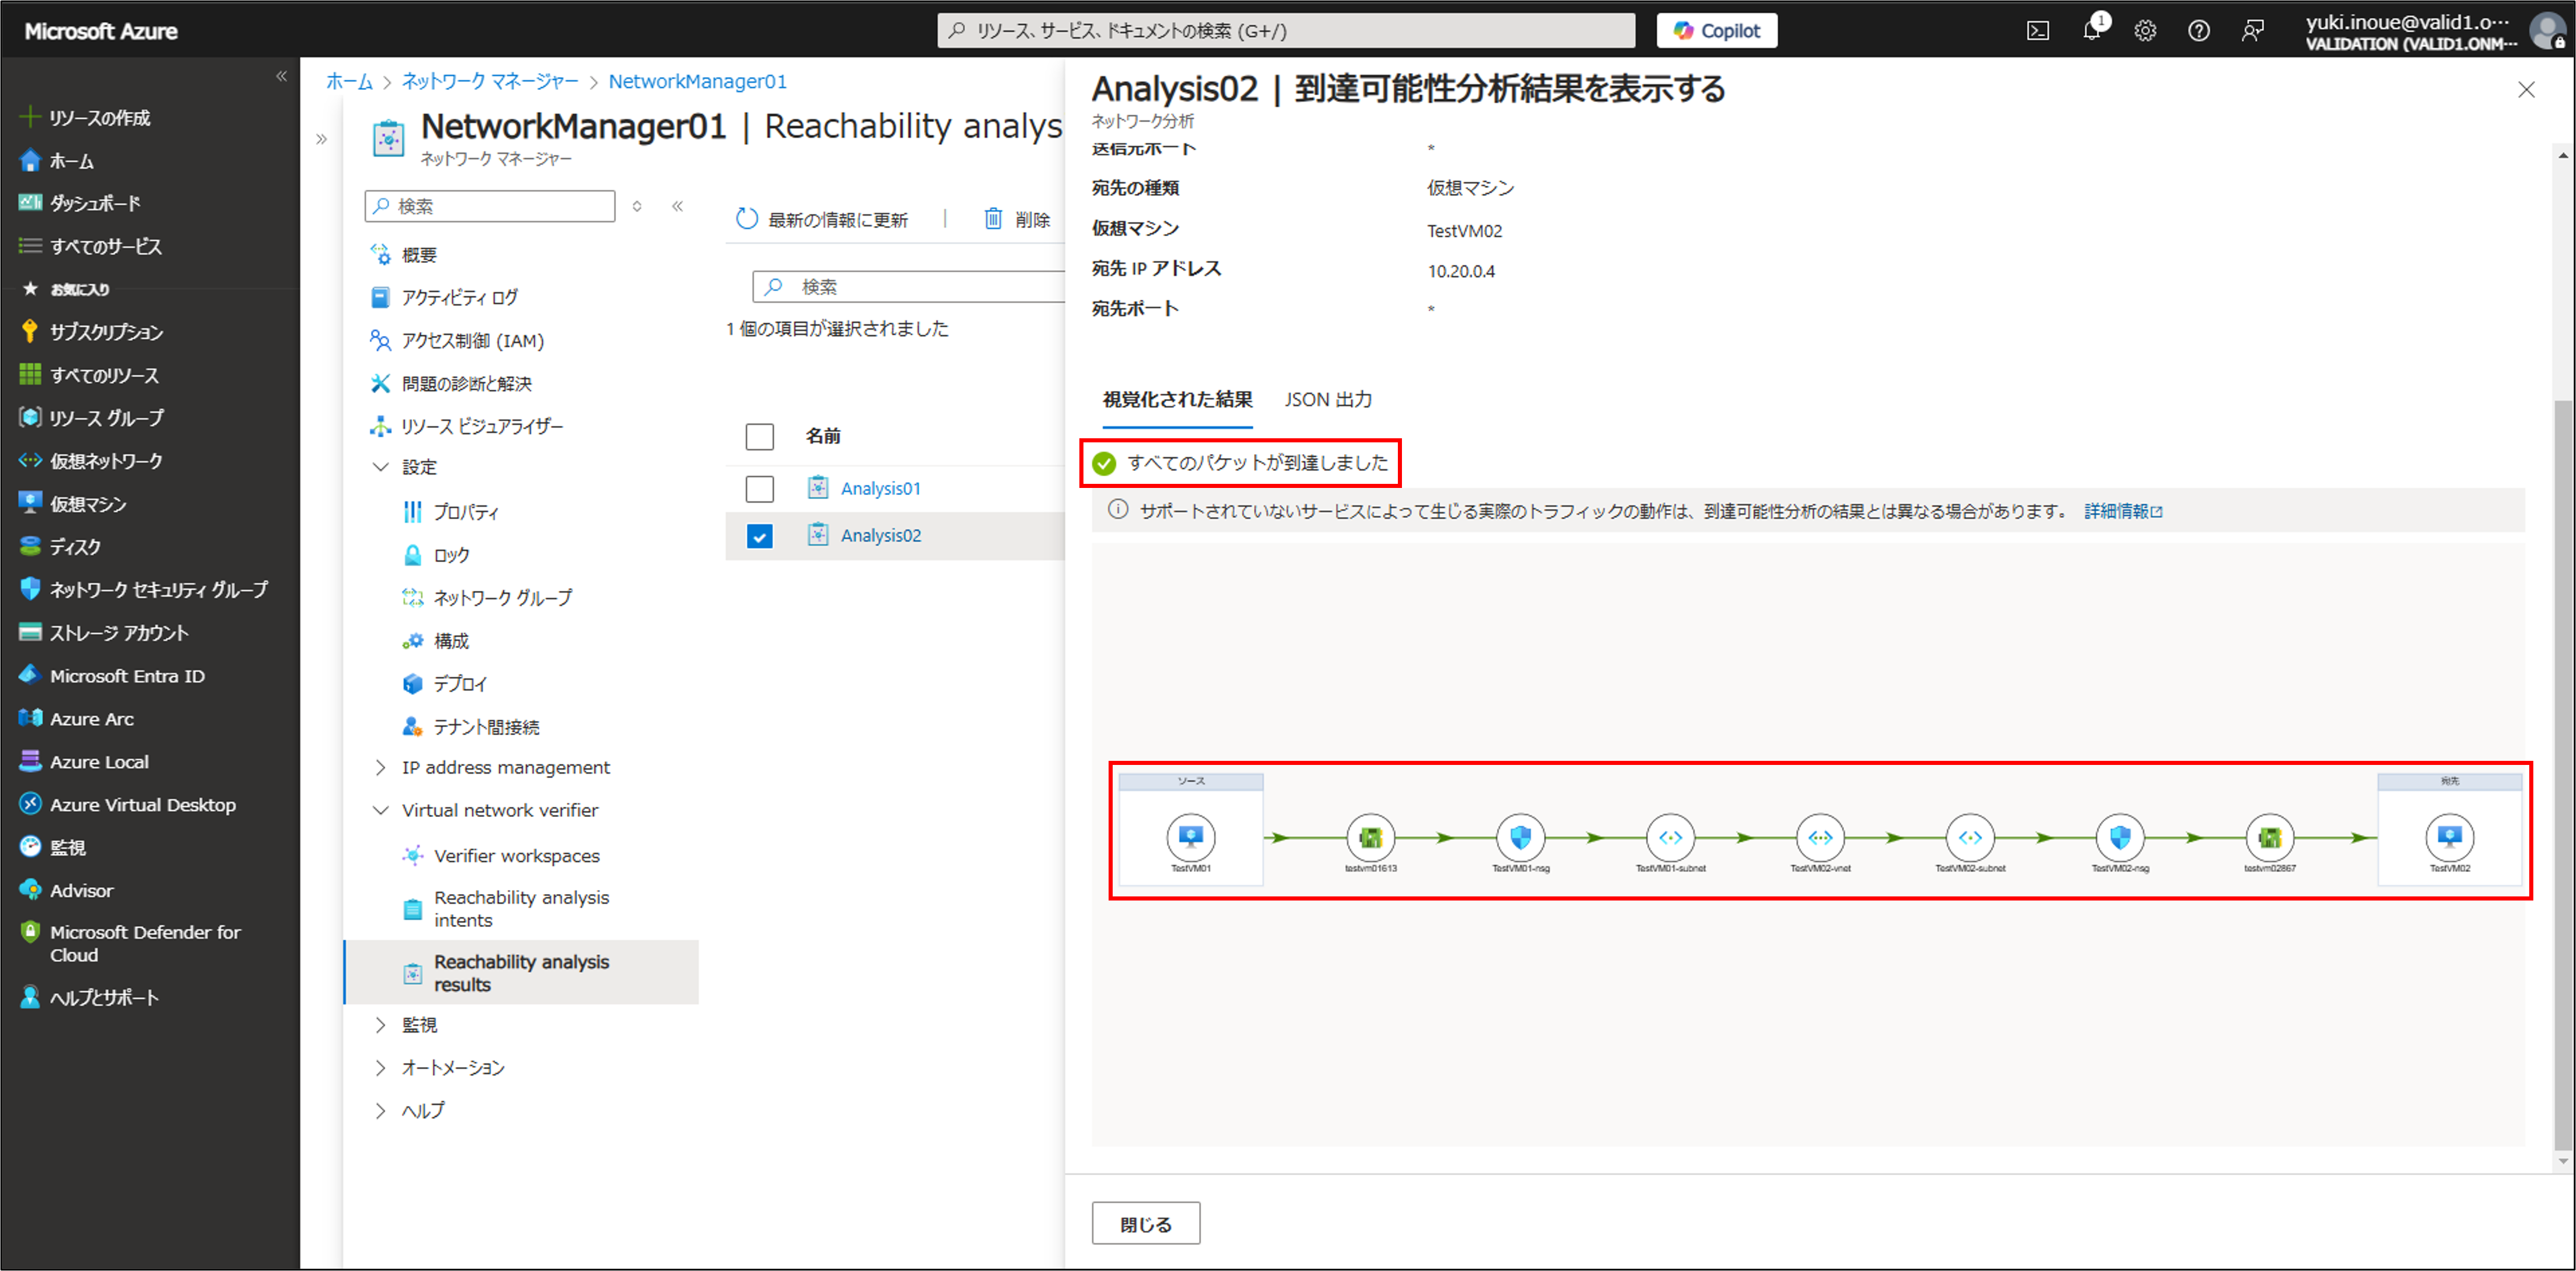The image size is (2576, 1271).
Task: Collapse Virtual network verifier section
Action: 380,811
